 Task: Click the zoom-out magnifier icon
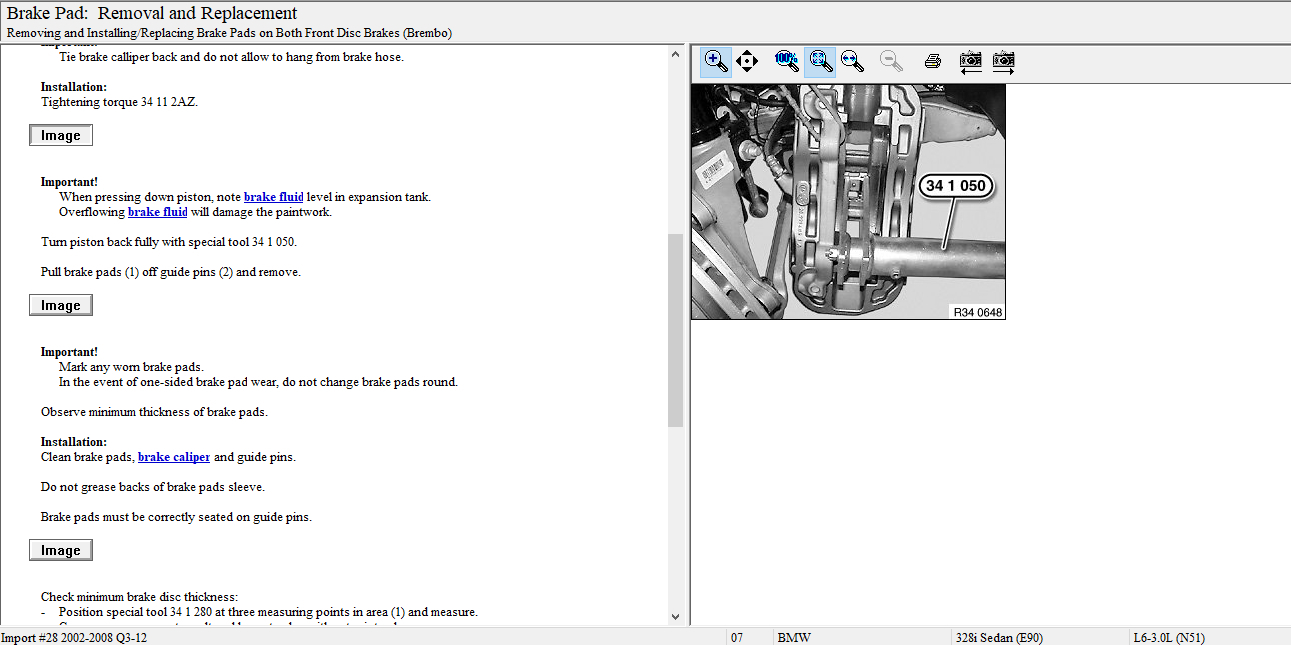891,61
